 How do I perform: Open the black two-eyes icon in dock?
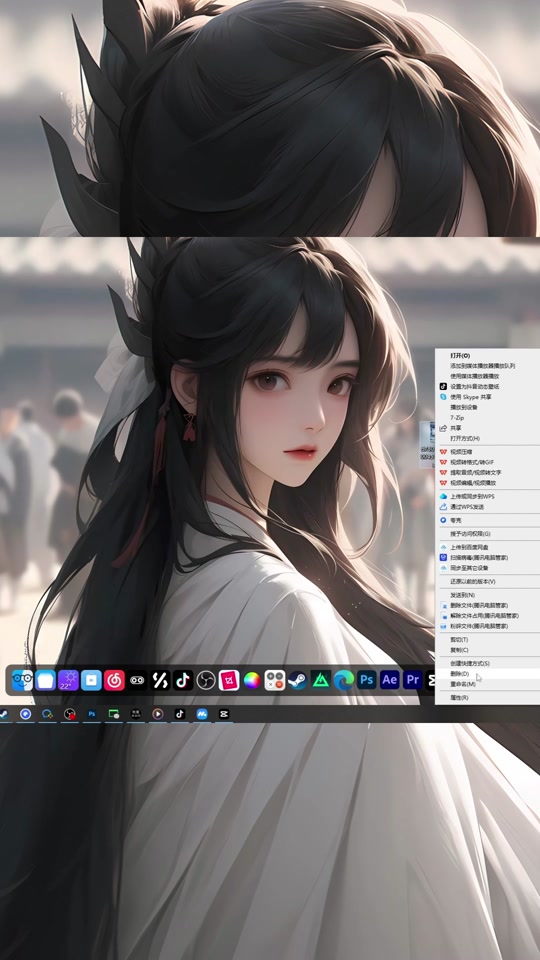pyautogui.click(x=137, y=680)
